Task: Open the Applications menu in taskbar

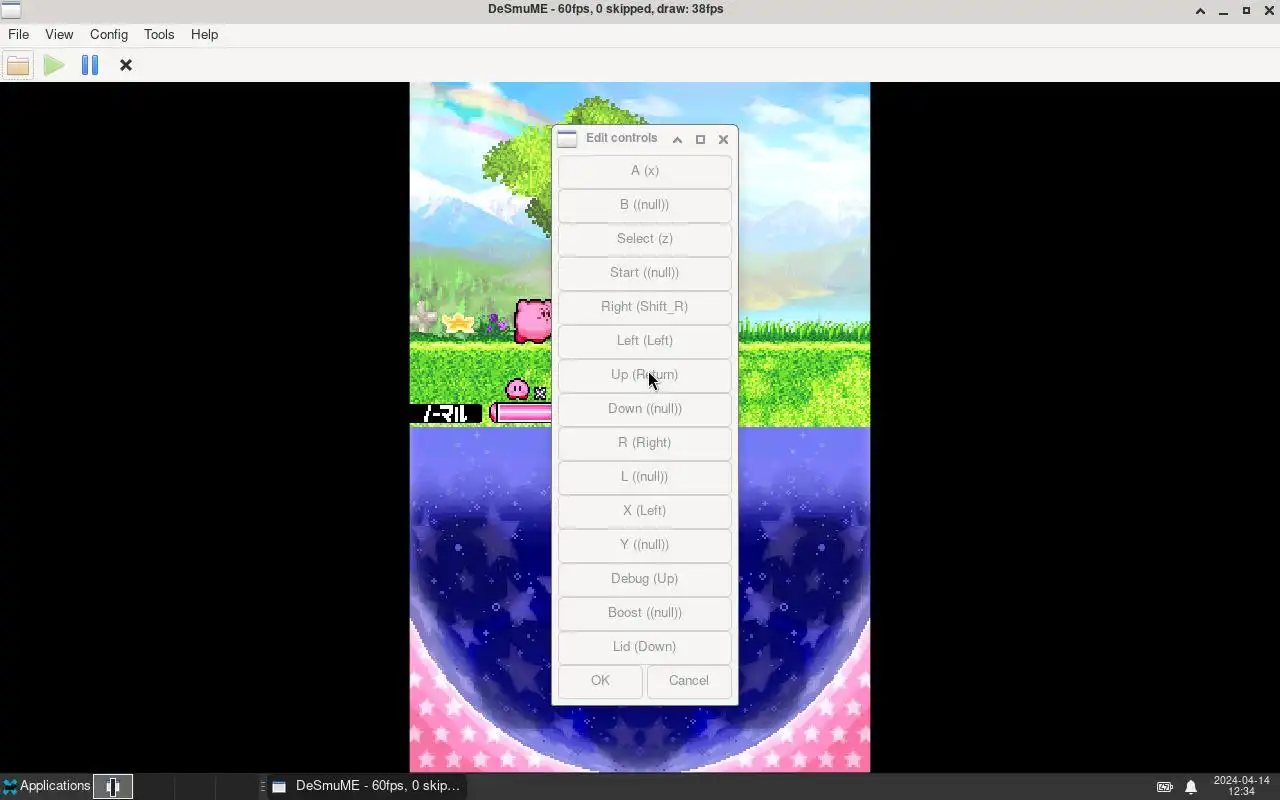Action: (46, 786)
